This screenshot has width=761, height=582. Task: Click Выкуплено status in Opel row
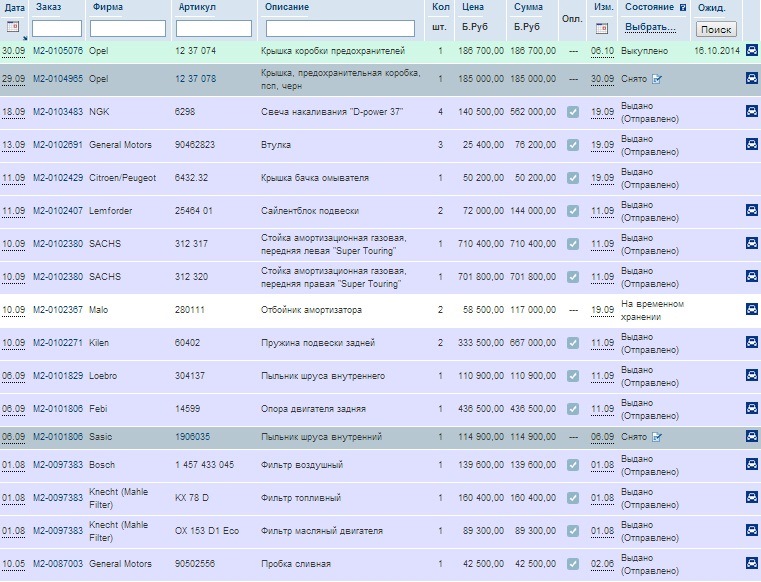tap(645, 51)
